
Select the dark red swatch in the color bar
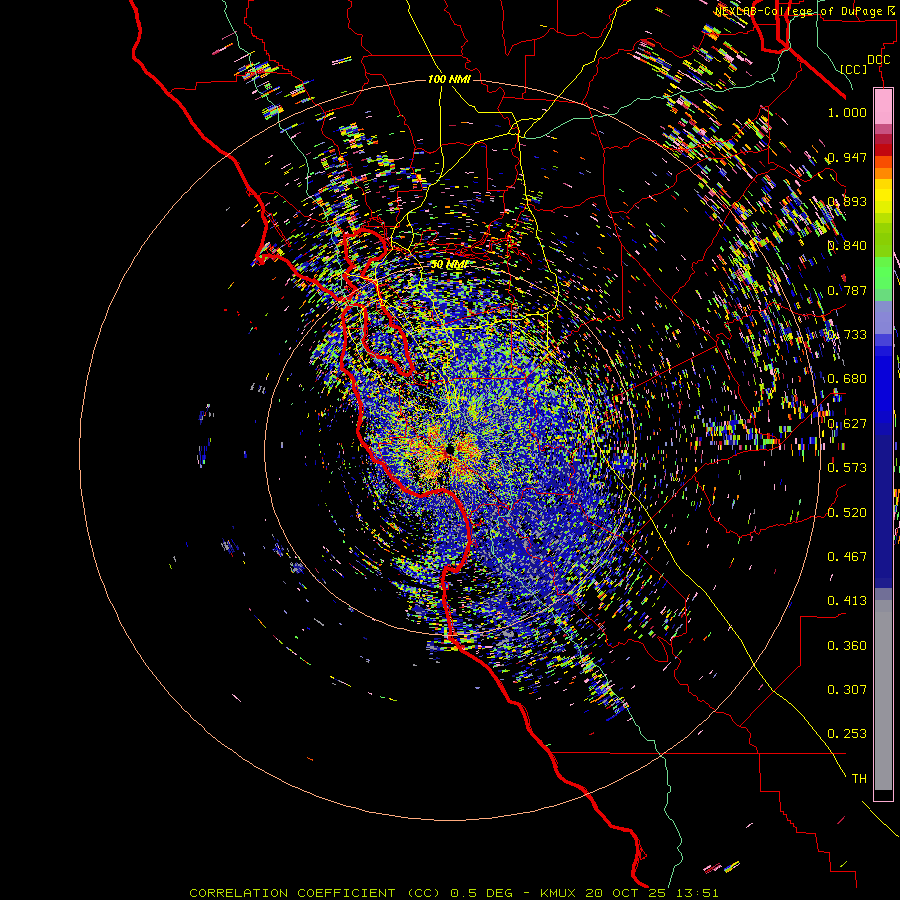click(x=883, y=149)
